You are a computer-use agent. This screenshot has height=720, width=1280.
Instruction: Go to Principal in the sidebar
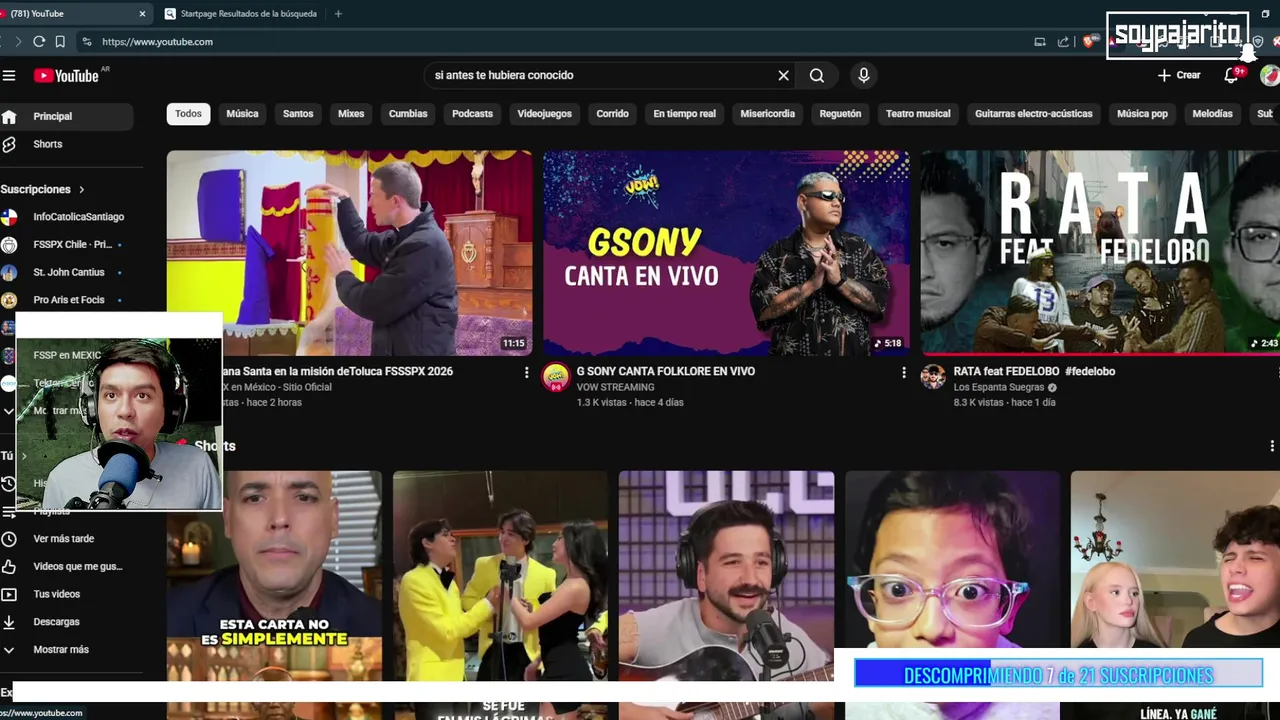pos(66,116)
